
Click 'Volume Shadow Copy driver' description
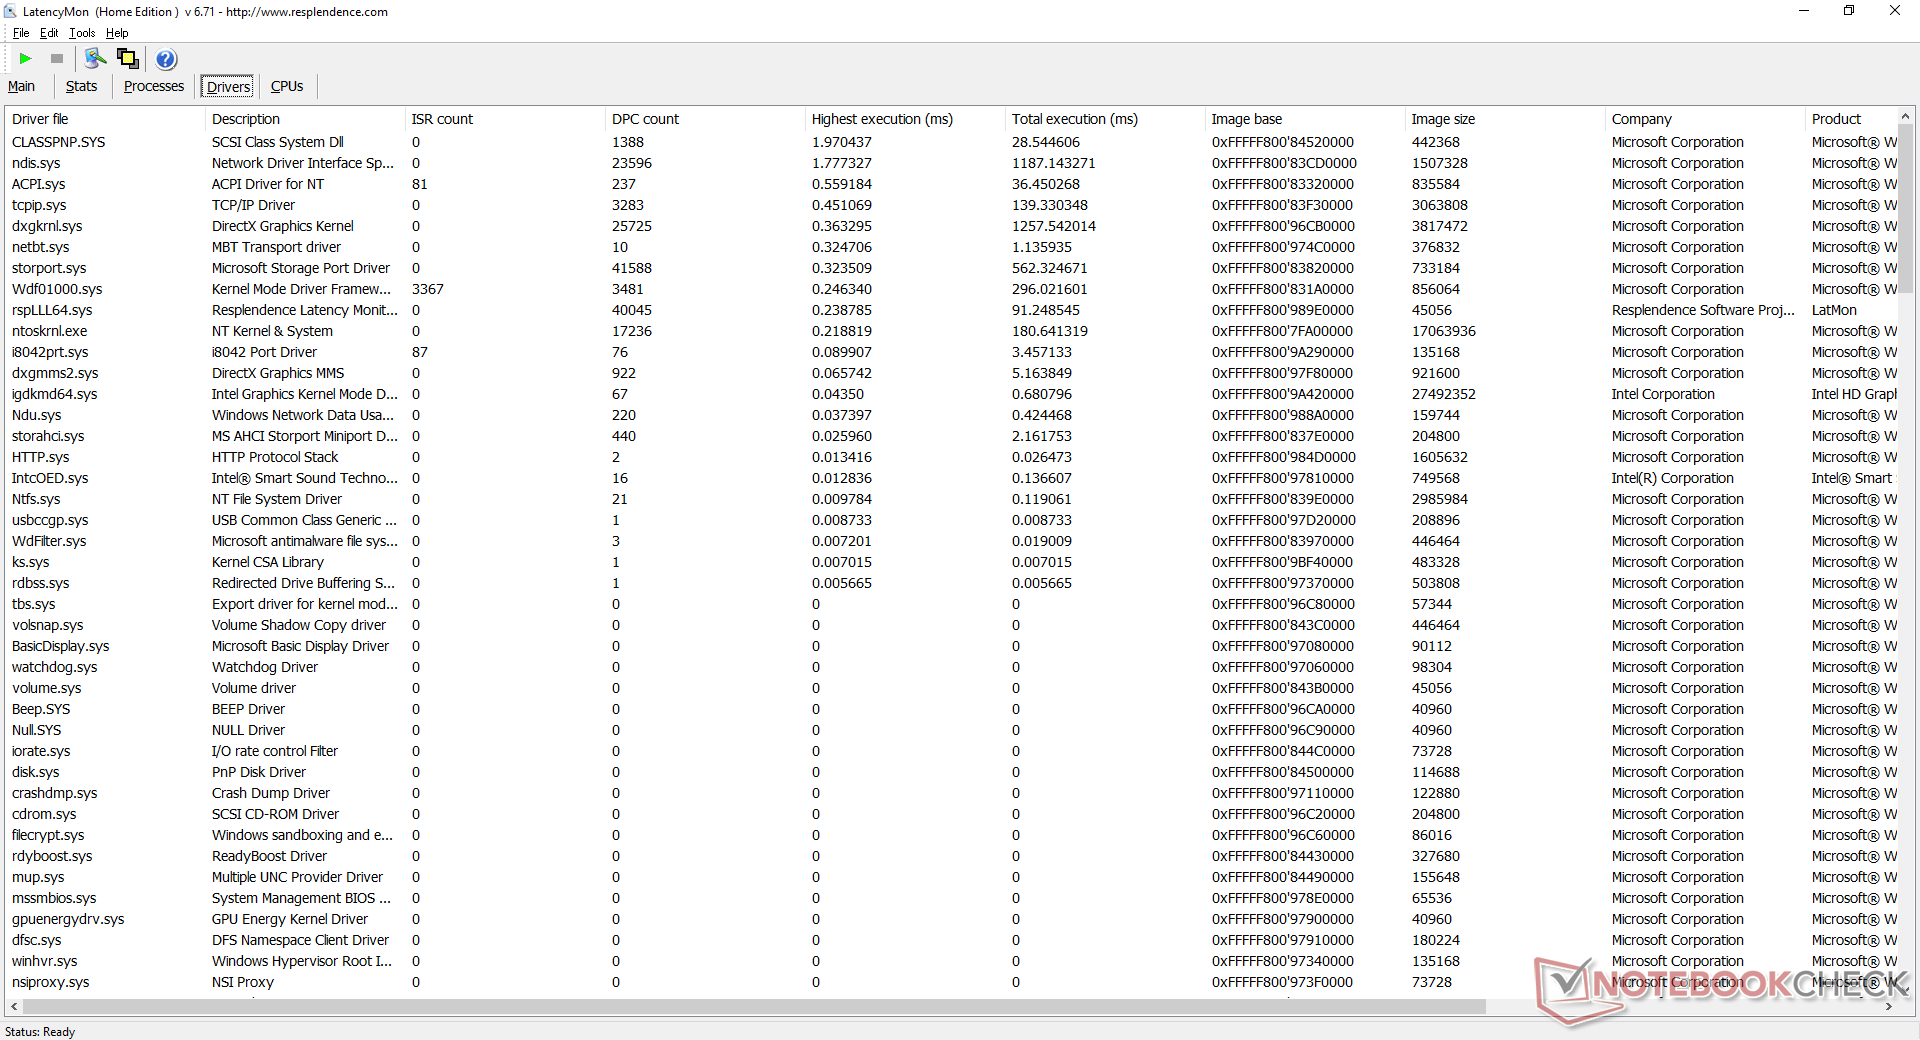pyautogui.click(x=299, y=625)
